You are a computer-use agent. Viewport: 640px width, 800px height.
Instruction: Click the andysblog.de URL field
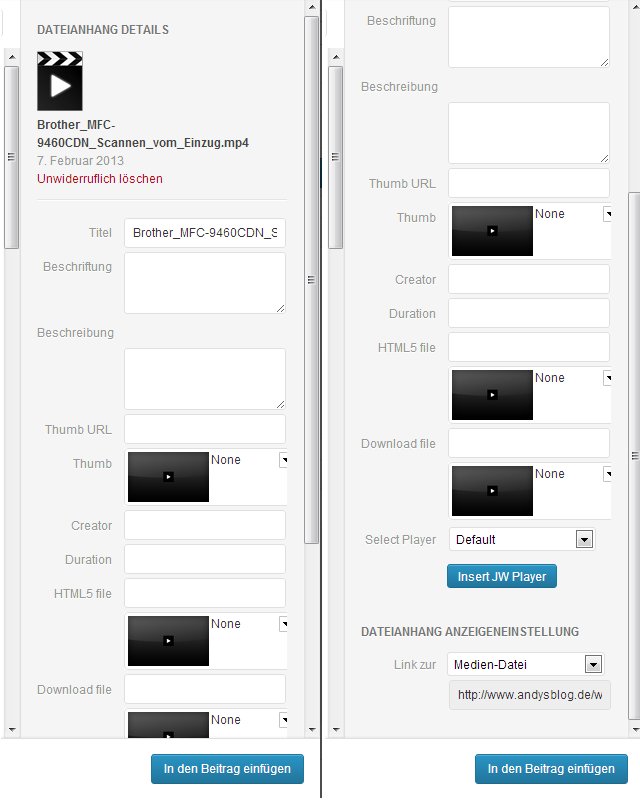click(x=529, y=695)
